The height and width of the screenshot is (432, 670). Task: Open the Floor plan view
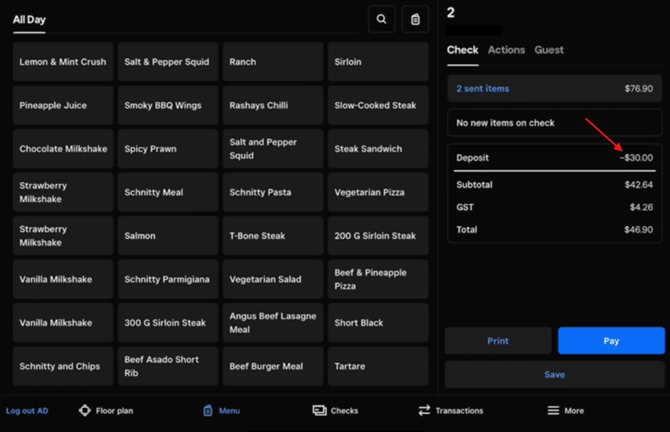[106, 410]
